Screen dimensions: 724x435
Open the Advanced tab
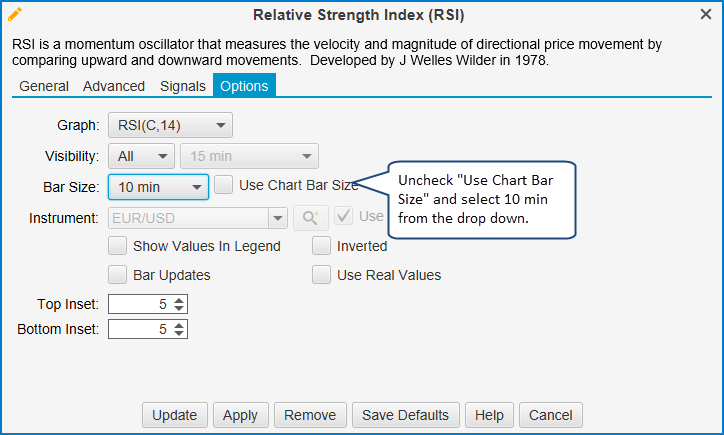114,86
